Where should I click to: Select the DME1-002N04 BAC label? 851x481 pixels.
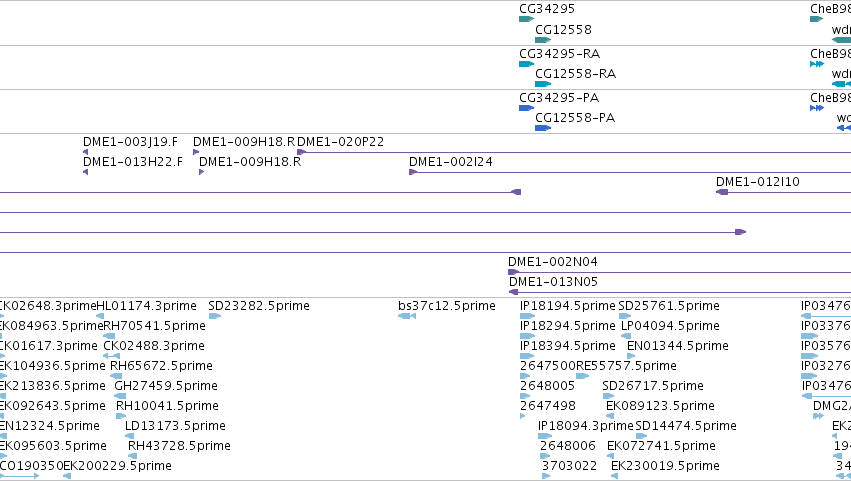click(x=552, y=262)
